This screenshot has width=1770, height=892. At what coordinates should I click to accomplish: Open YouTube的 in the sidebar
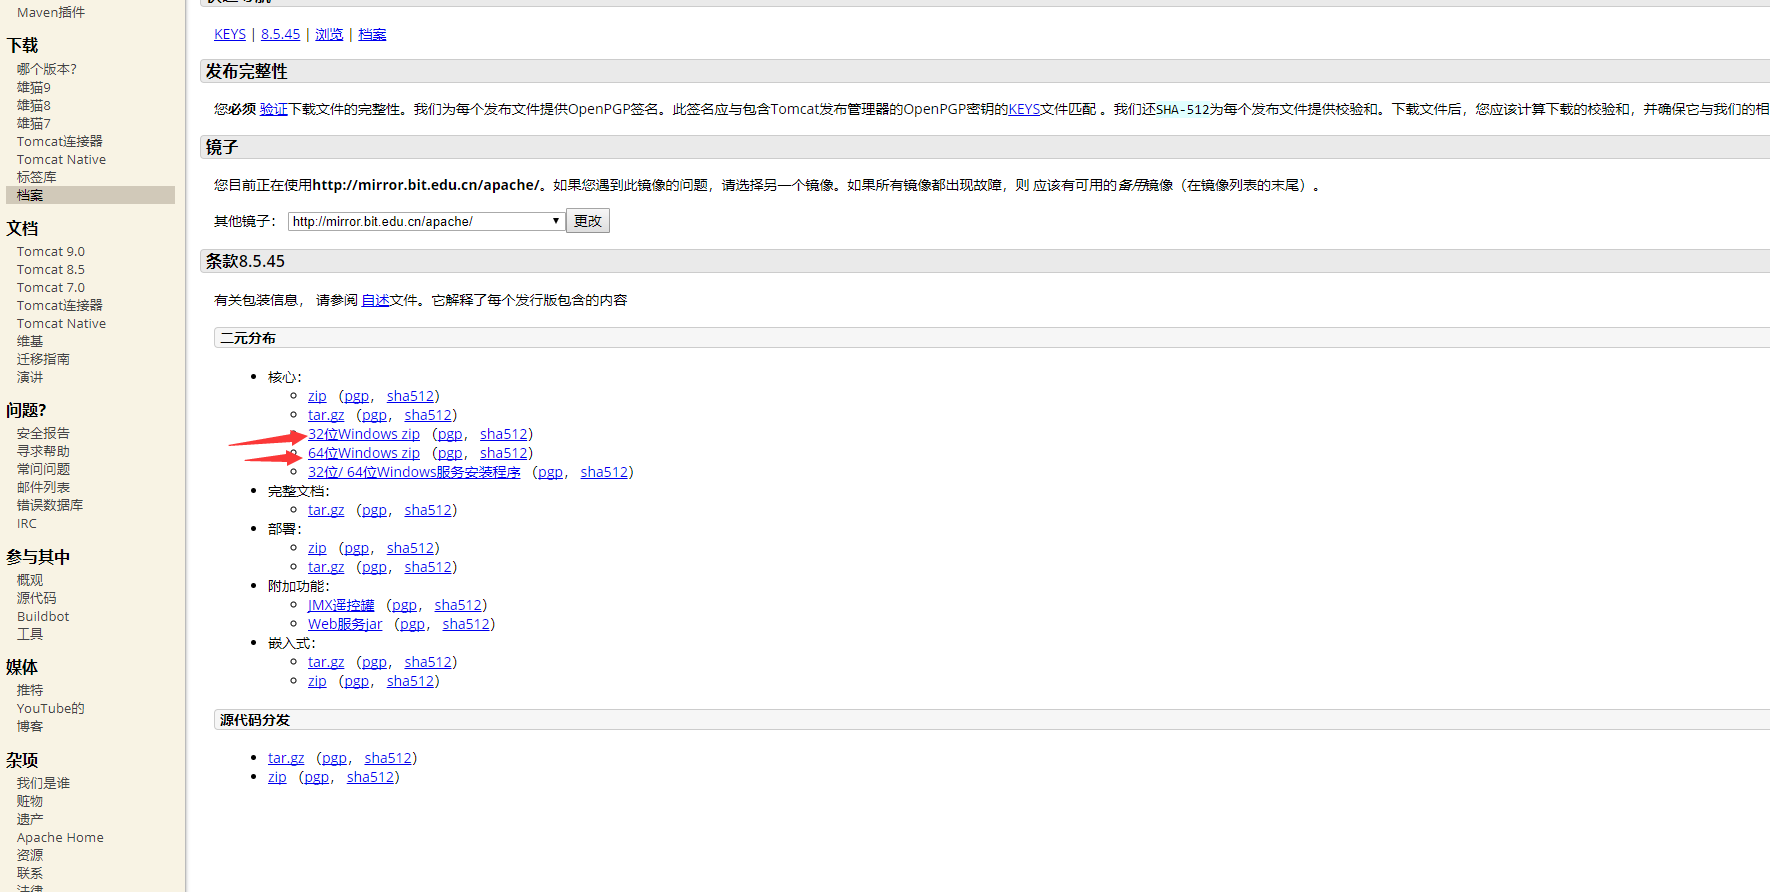51,708
